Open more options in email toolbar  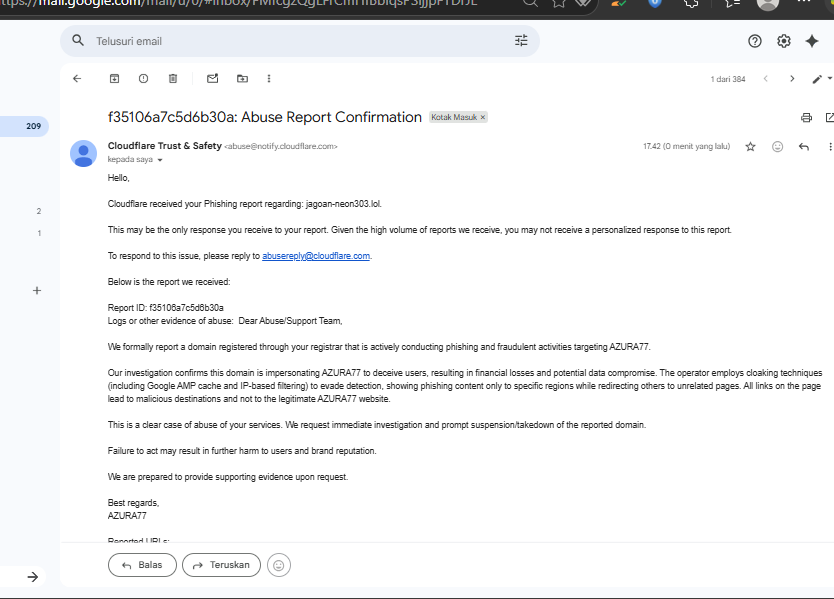(x=269, y=79)
